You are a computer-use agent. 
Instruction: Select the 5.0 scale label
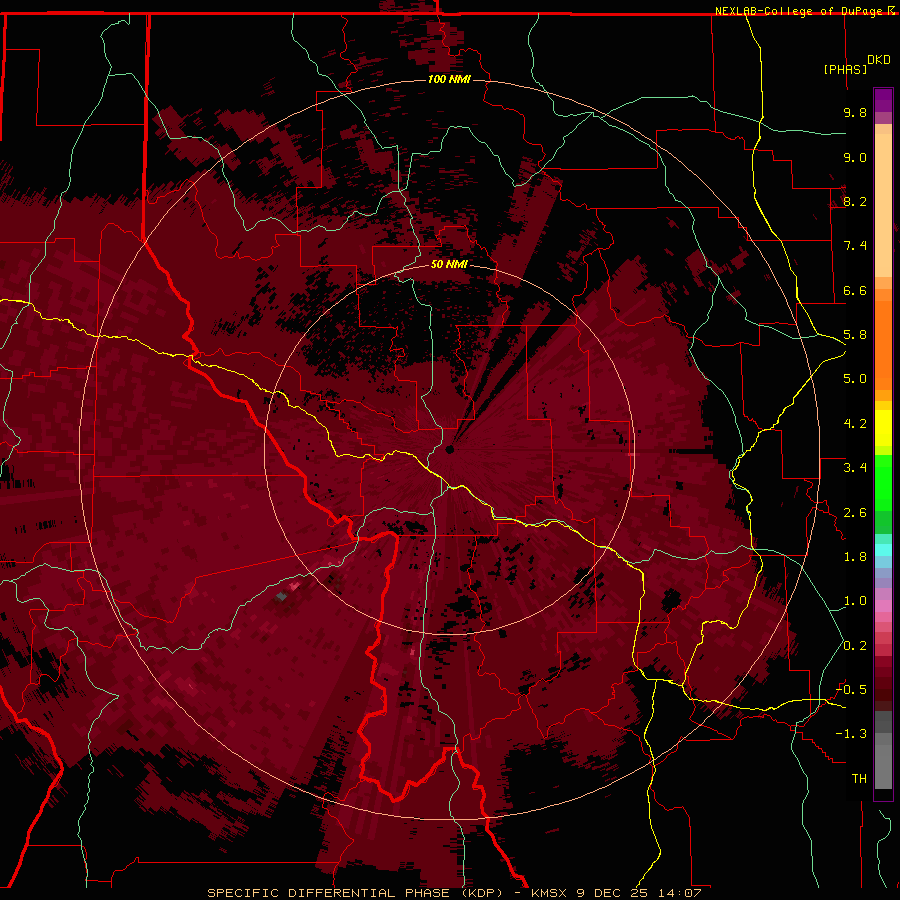click(x=855, y=379)
